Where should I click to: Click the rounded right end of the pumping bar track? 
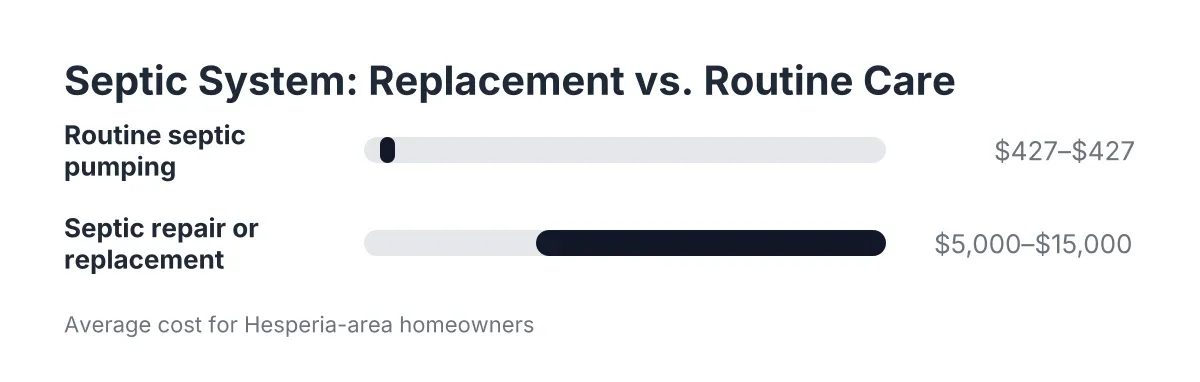pyautogui.click(x=876, y=150)
